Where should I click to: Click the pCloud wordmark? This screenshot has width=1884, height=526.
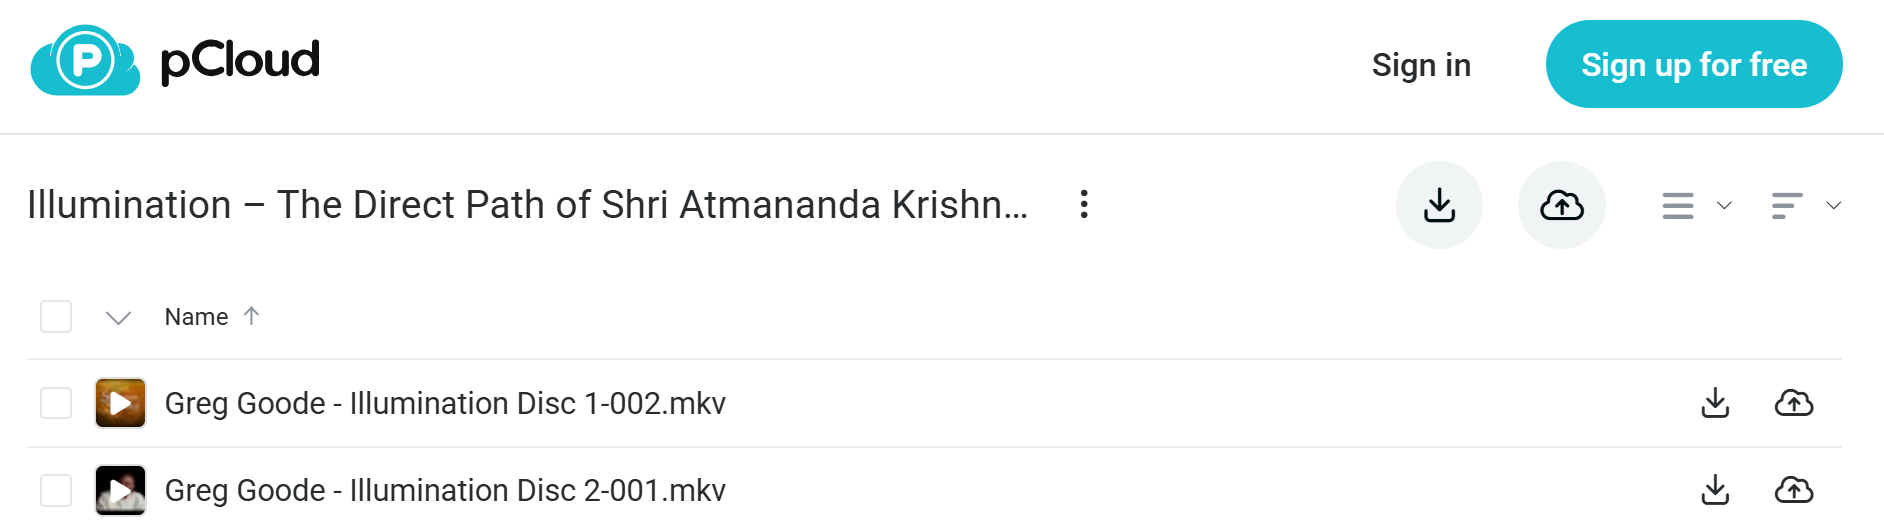point(240,61)
